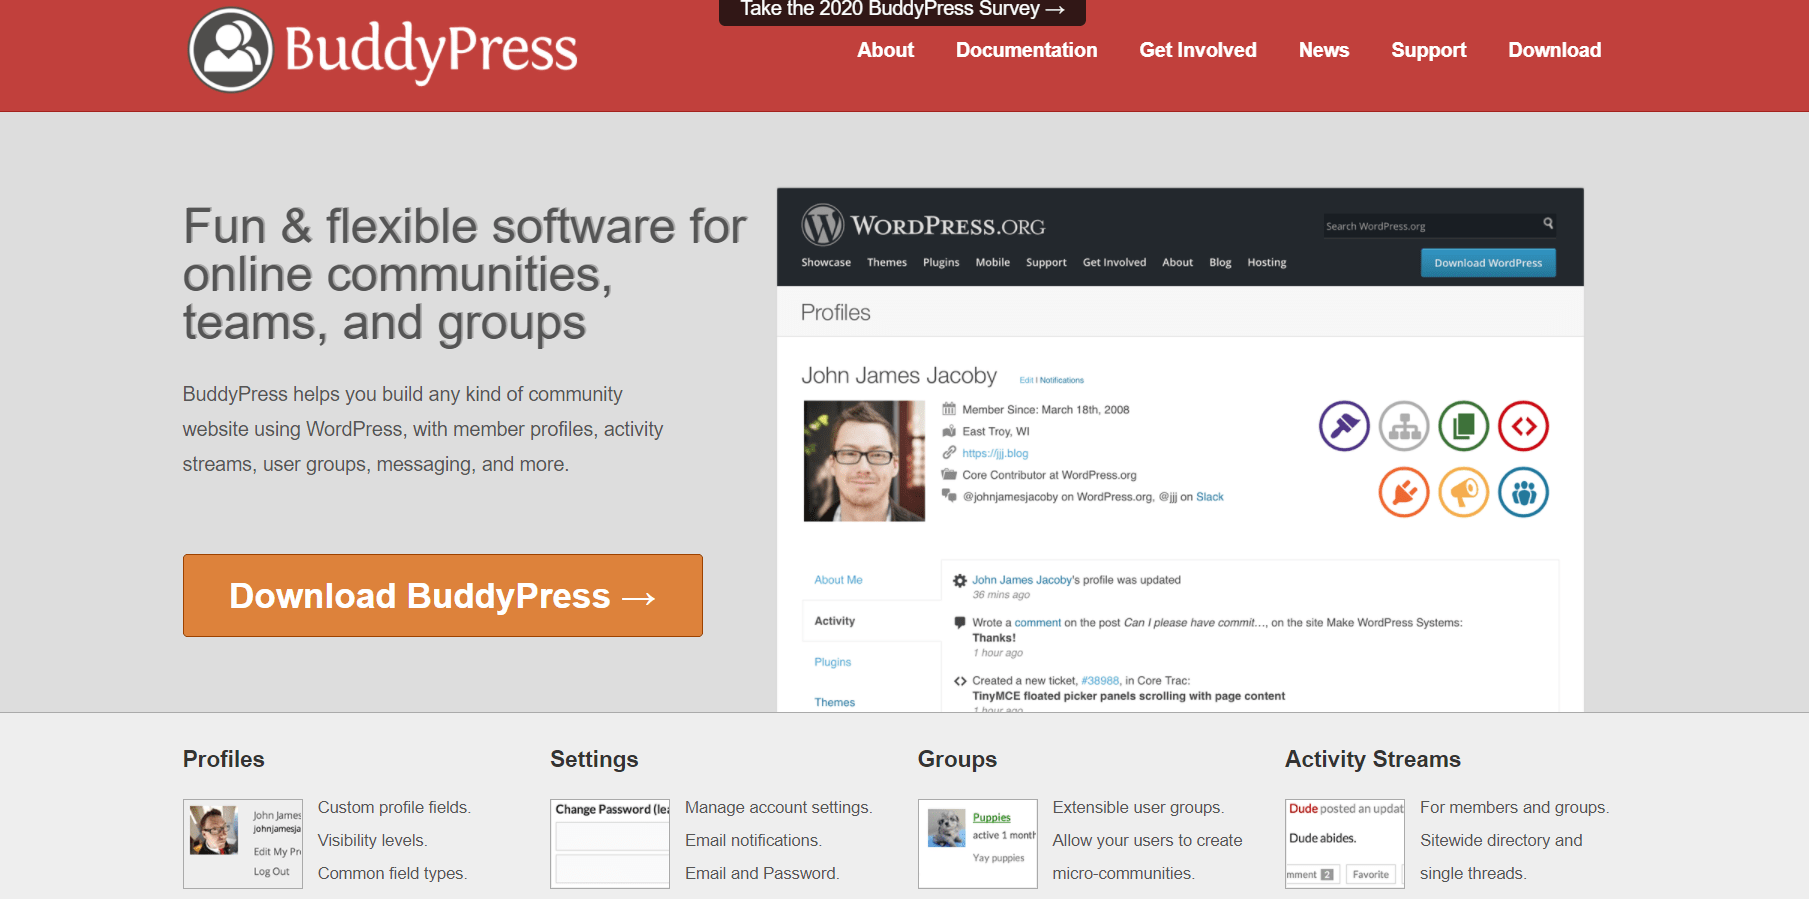Click the Download WordPress button
Image resolution: width=1809 pixels, height=899 pixels.
(1488, 263)
